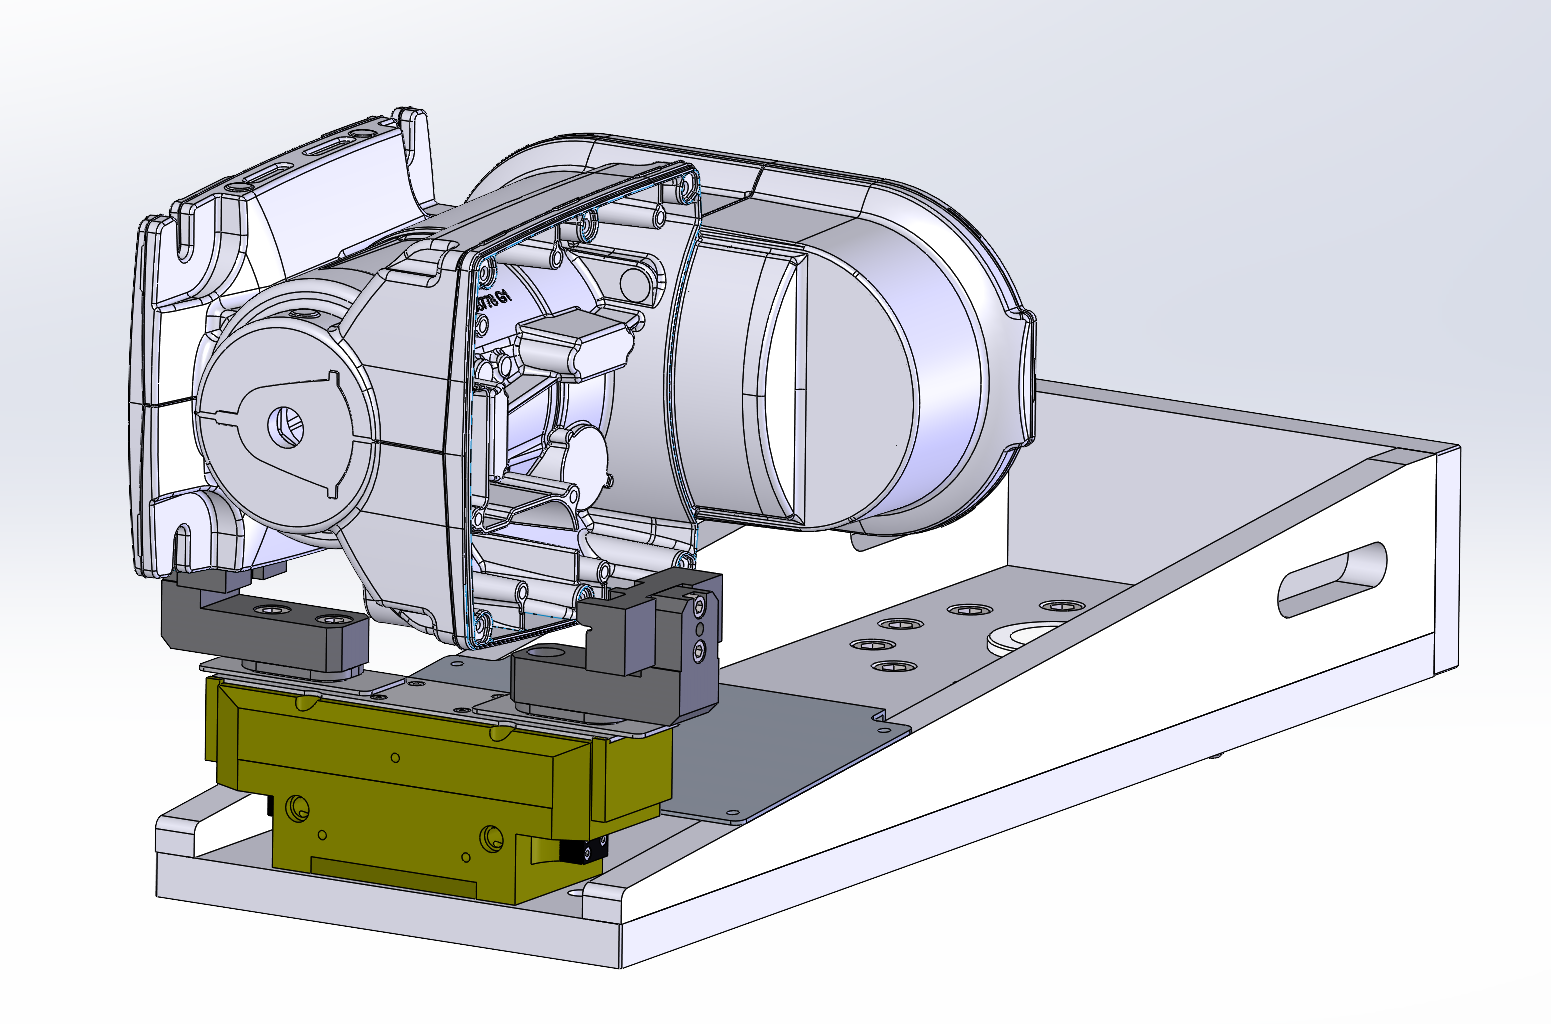
Task: Select the engraved part marking text on the flange
Action: tap(494, 299)
